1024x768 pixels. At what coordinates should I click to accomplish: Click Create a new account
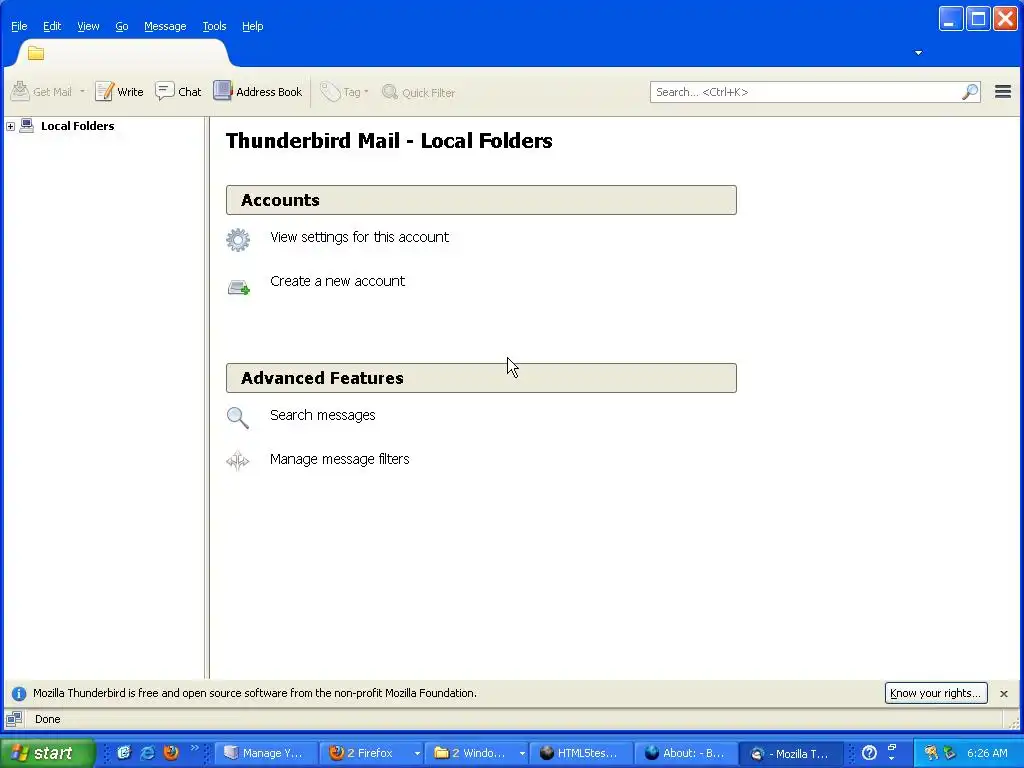(338, 281)
